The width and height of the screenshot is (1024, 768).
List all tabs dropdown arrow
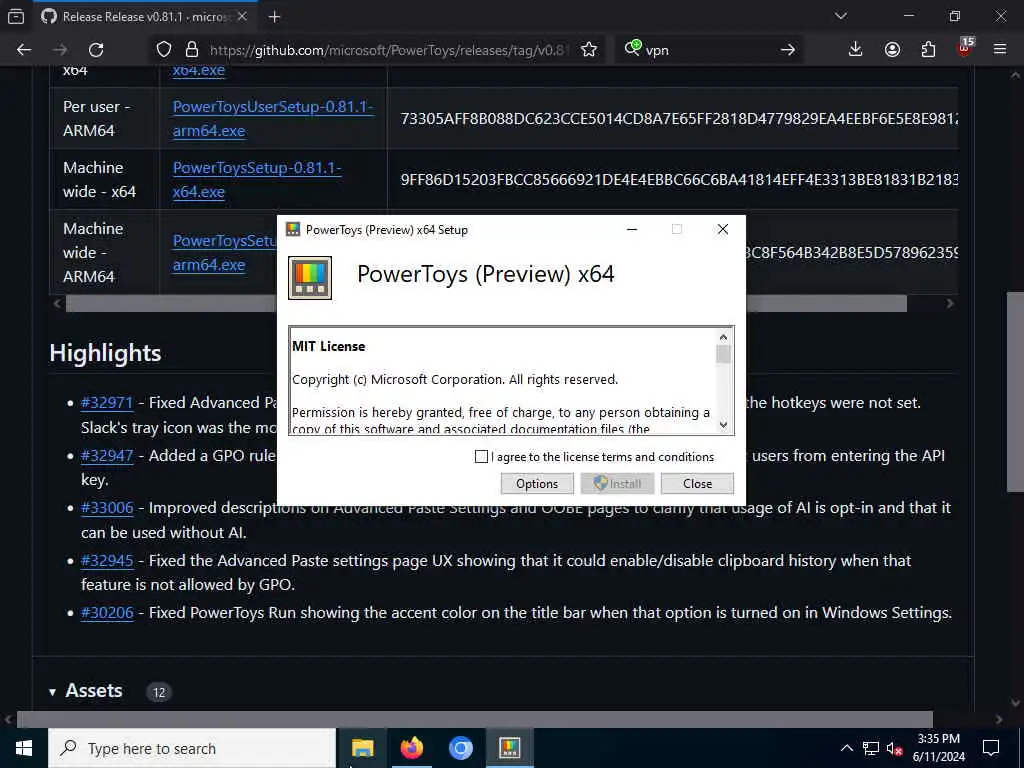tap(841, 16)
